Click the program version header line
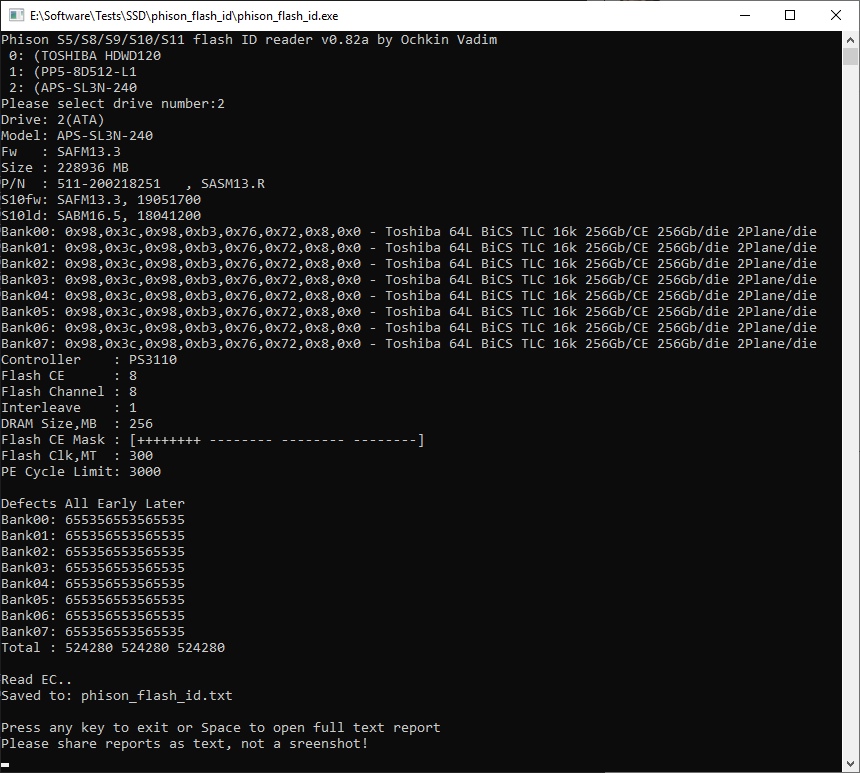Image resolution: width=860 pixels, height=773 pixels. tap(249, 40)
